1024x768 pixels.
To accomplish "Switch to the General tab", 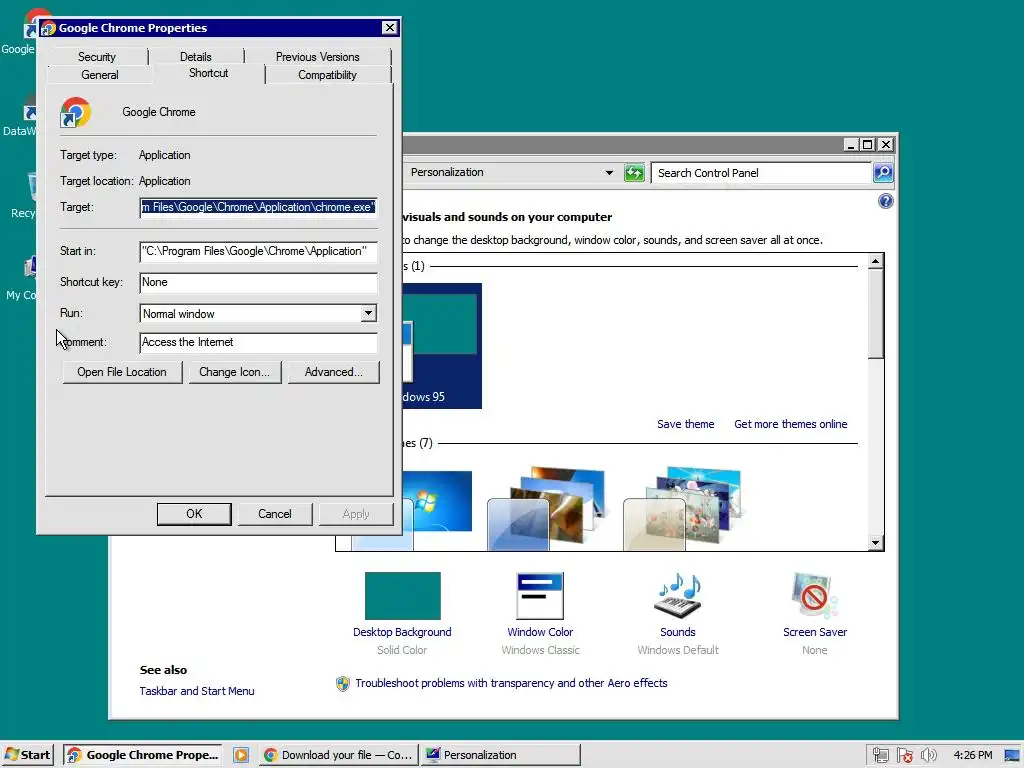I will [x=100, y=74].
